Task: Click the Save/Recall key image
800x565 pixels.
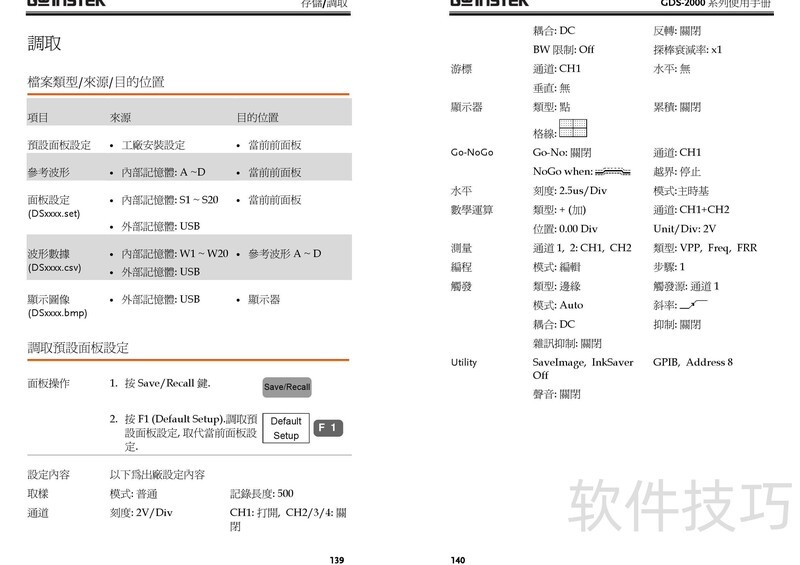Action: 287,387
